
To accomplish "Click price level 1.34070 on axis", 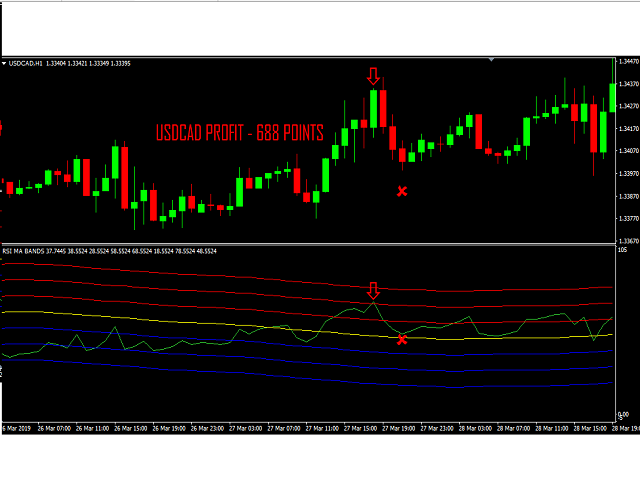I will click(x=629, y=151).
